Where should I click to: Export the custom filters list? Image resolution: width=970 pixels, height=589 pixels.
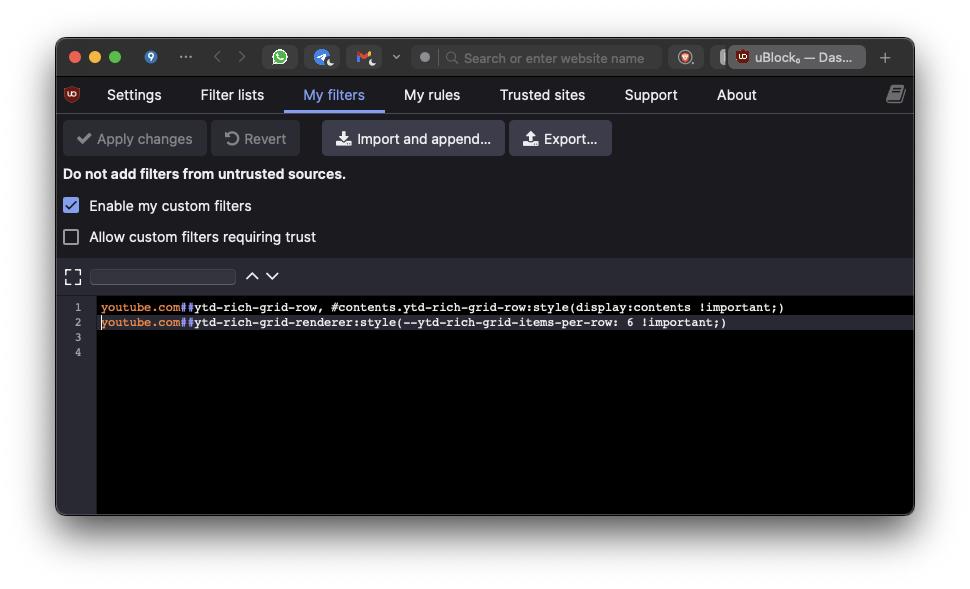point(560,138)
